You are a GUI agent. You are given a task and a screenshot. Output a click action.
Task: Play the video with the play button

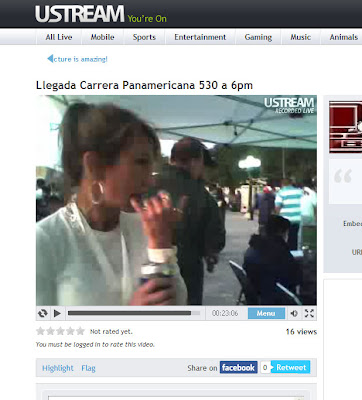tap(57, 313)
